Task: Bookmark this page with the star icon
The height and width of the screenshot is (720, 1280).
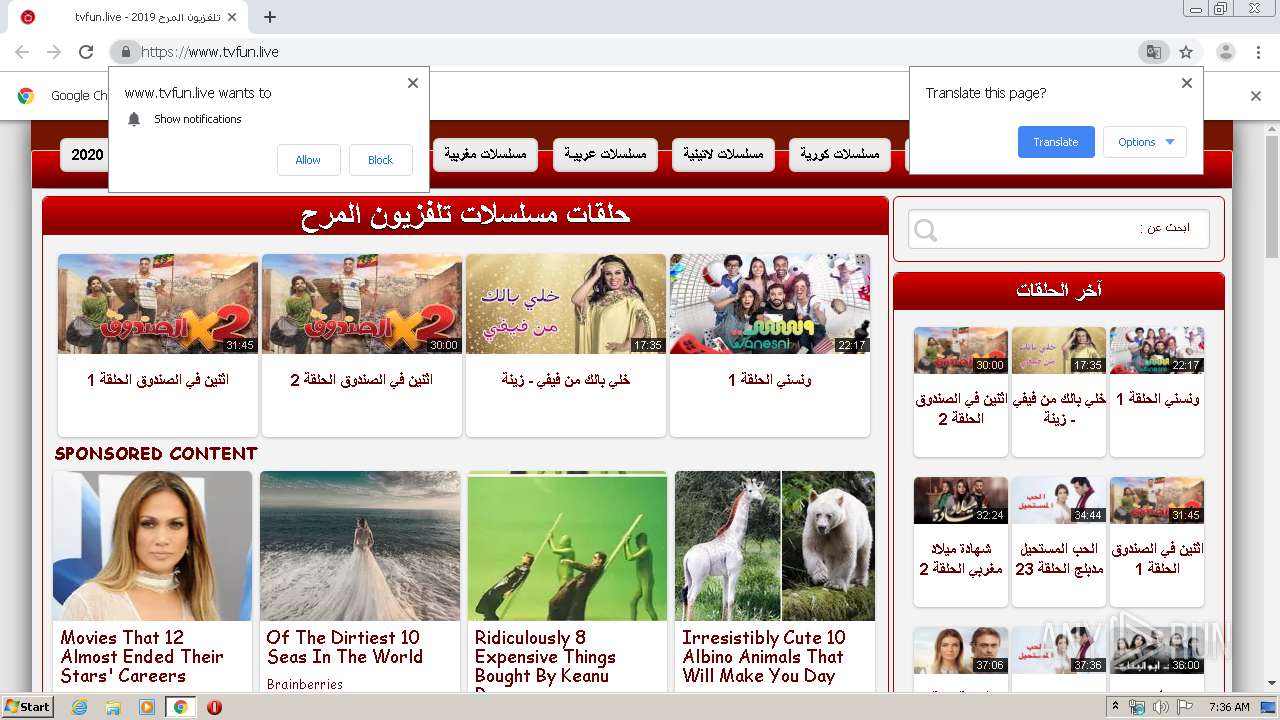Action: pos(1186,52)
